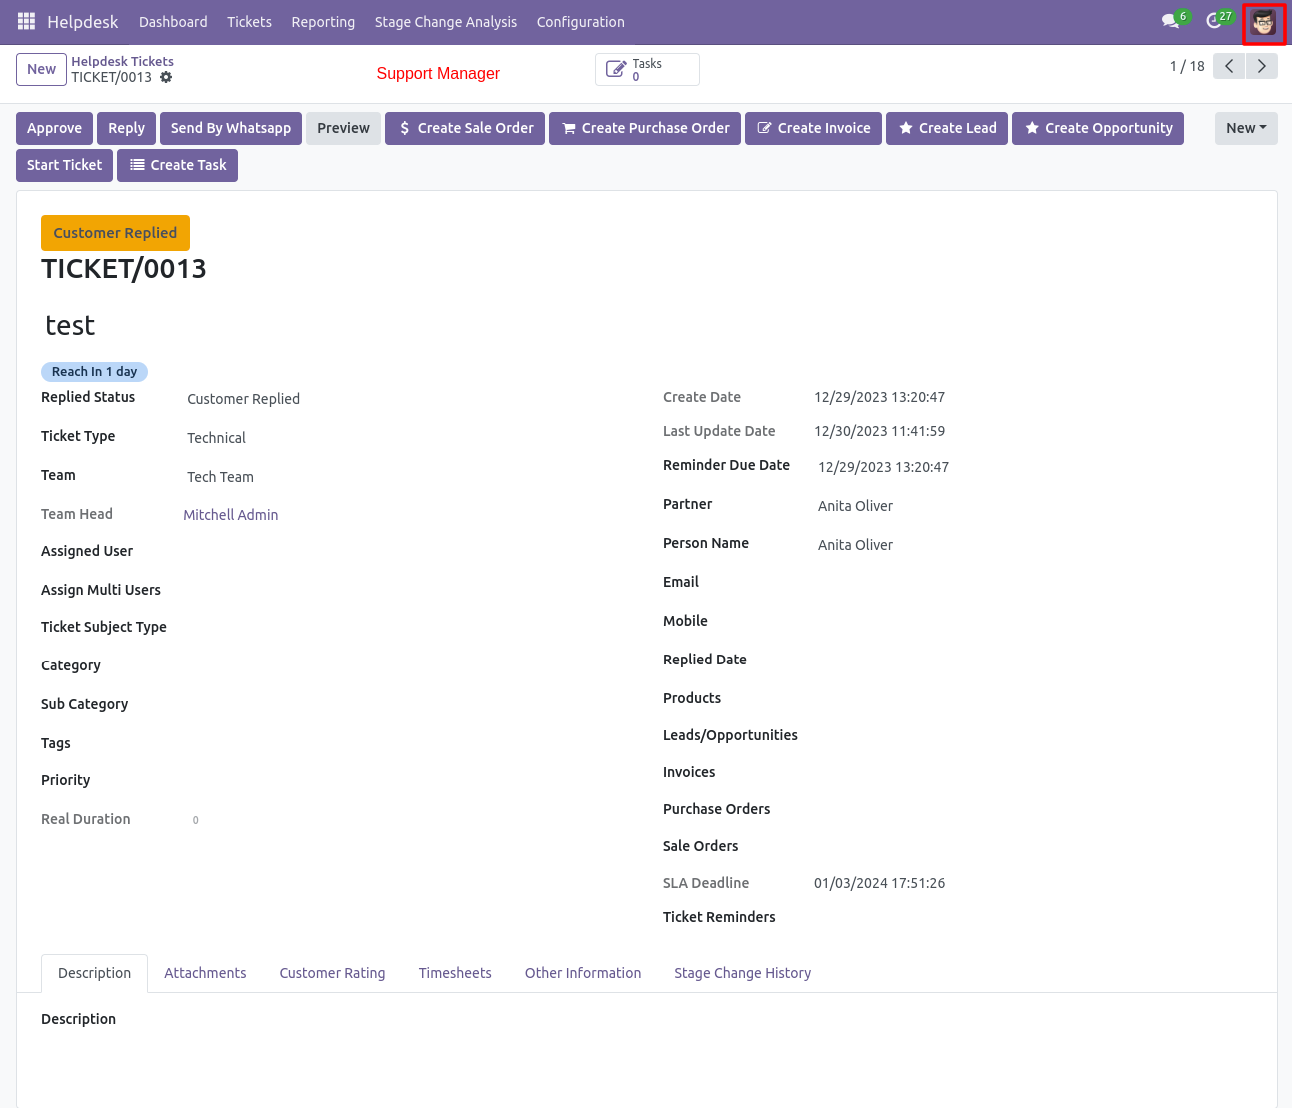Click Create Sale Order button
Image resolution: width=1292 pixels, height=1108 pixels.
pyautogui.click(x=465, y=128)
